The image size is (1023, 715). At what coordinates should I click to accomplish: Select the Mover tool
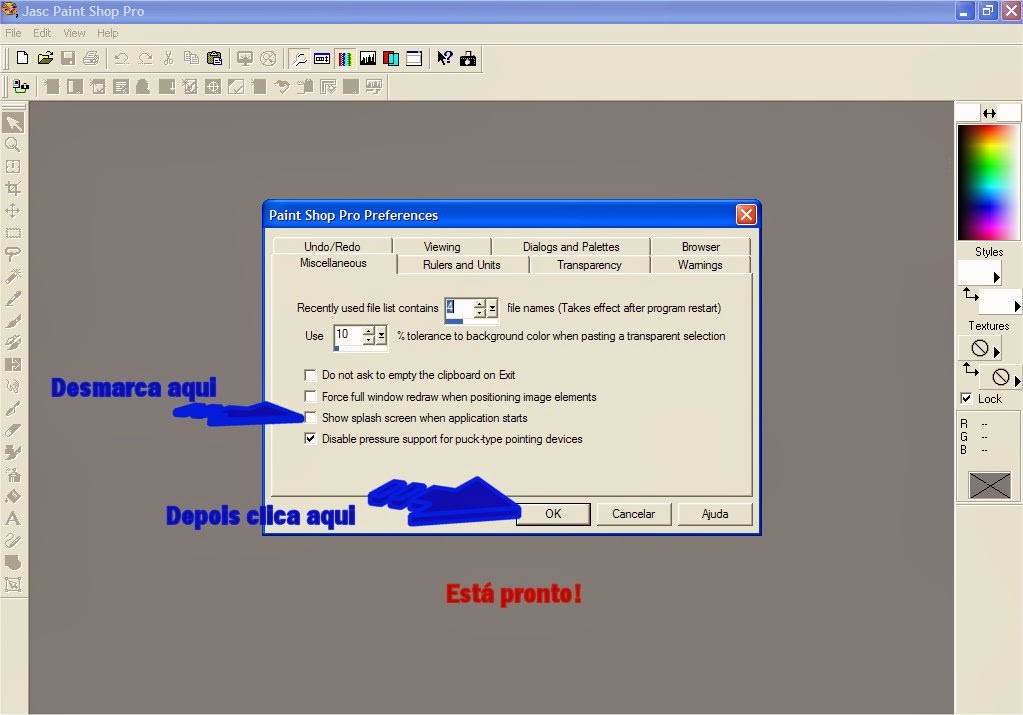(x=13, y=211)
